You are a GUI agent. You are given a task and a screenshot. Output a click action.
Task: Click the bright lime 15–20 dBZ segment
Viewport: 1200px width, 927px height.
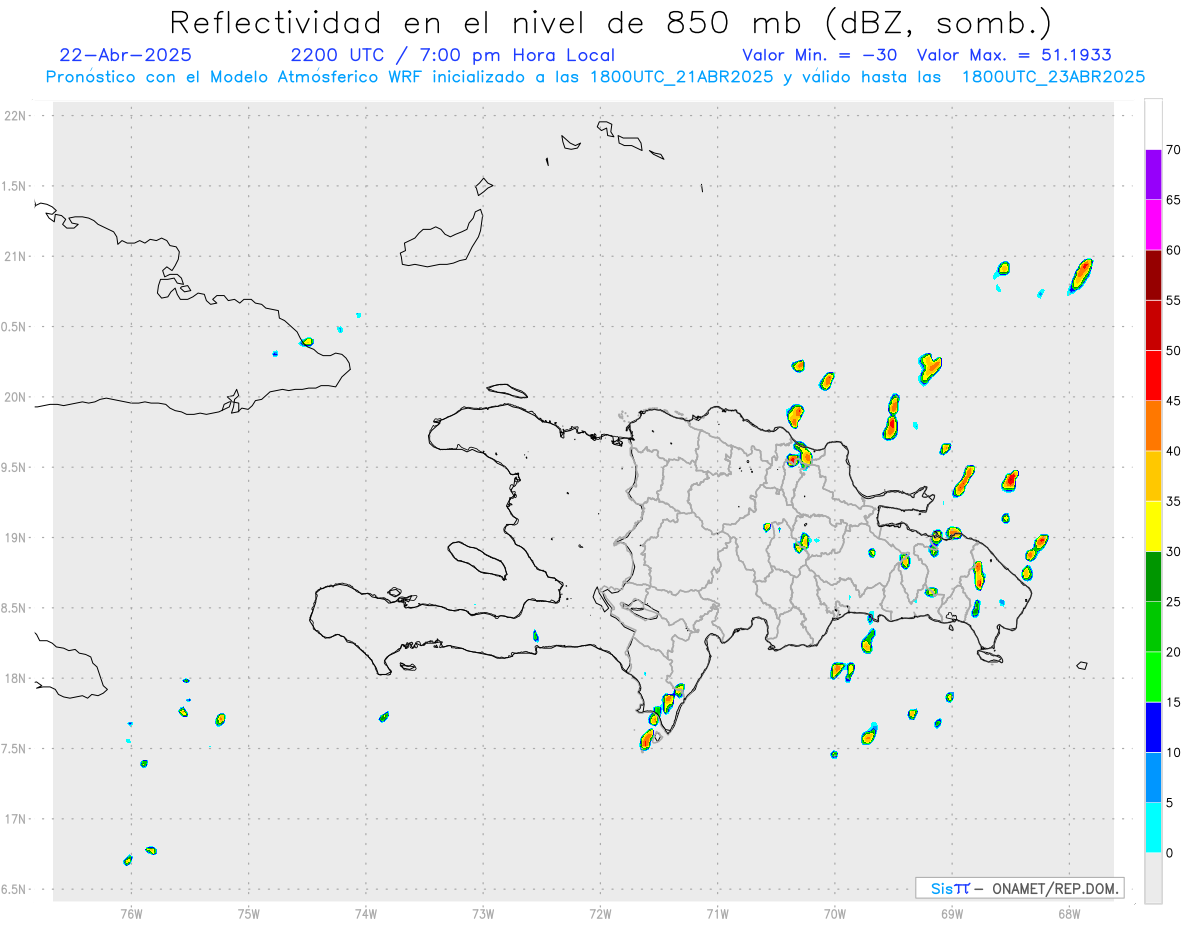tap(1153, 677)
